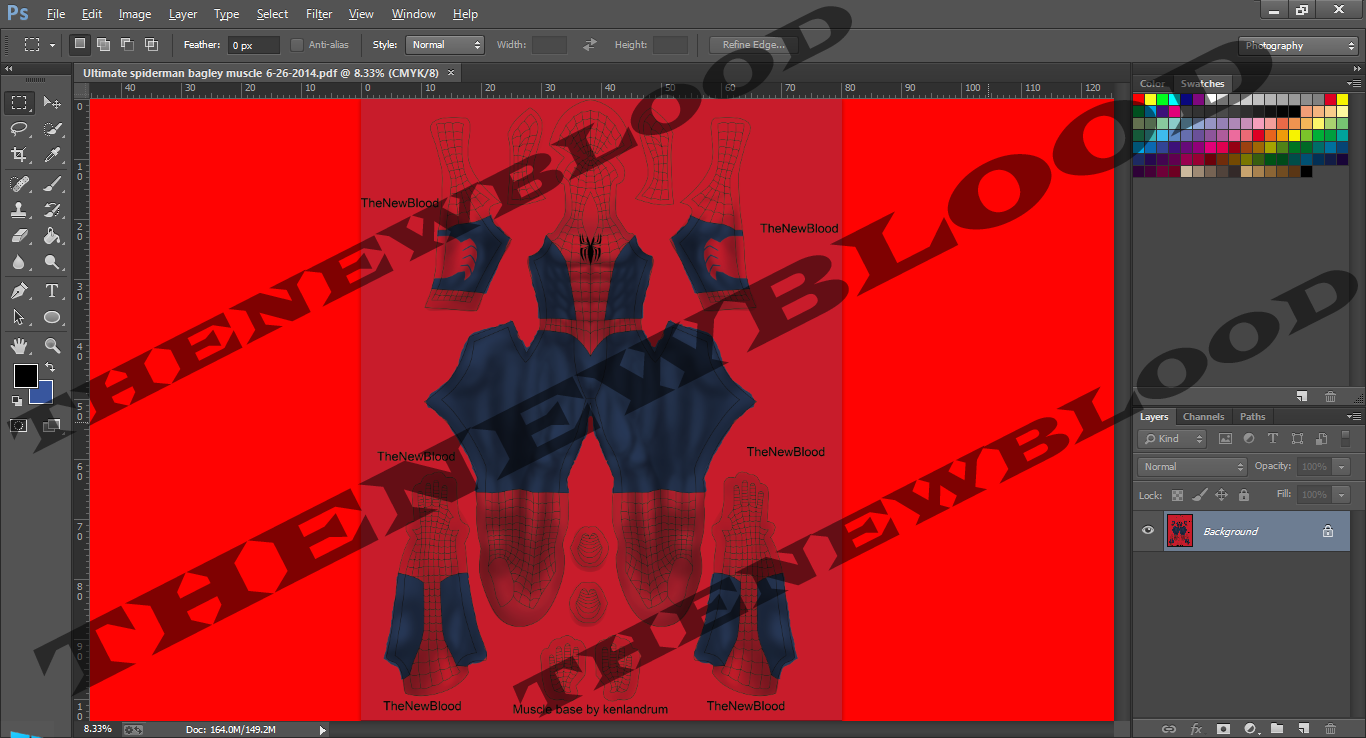
Task: Enable the New selection mode
Action: (x=79, y=45)
